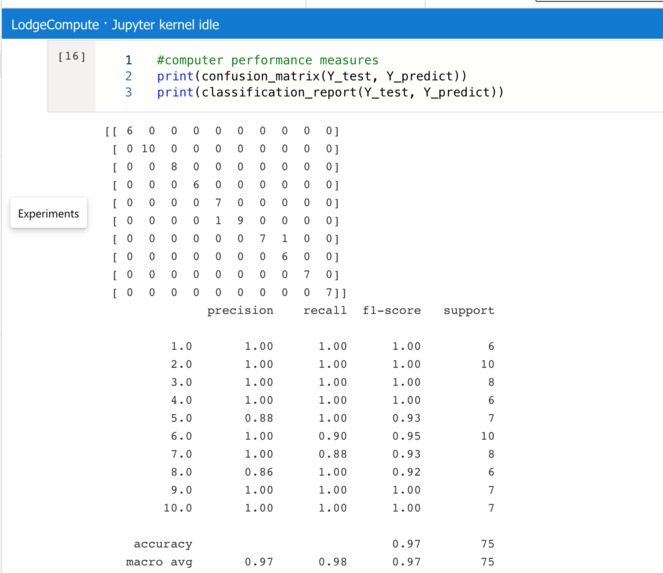This screenshot has height=573, width=663.
Task: Click the class label '5.0'
Action: click(181, 418)
